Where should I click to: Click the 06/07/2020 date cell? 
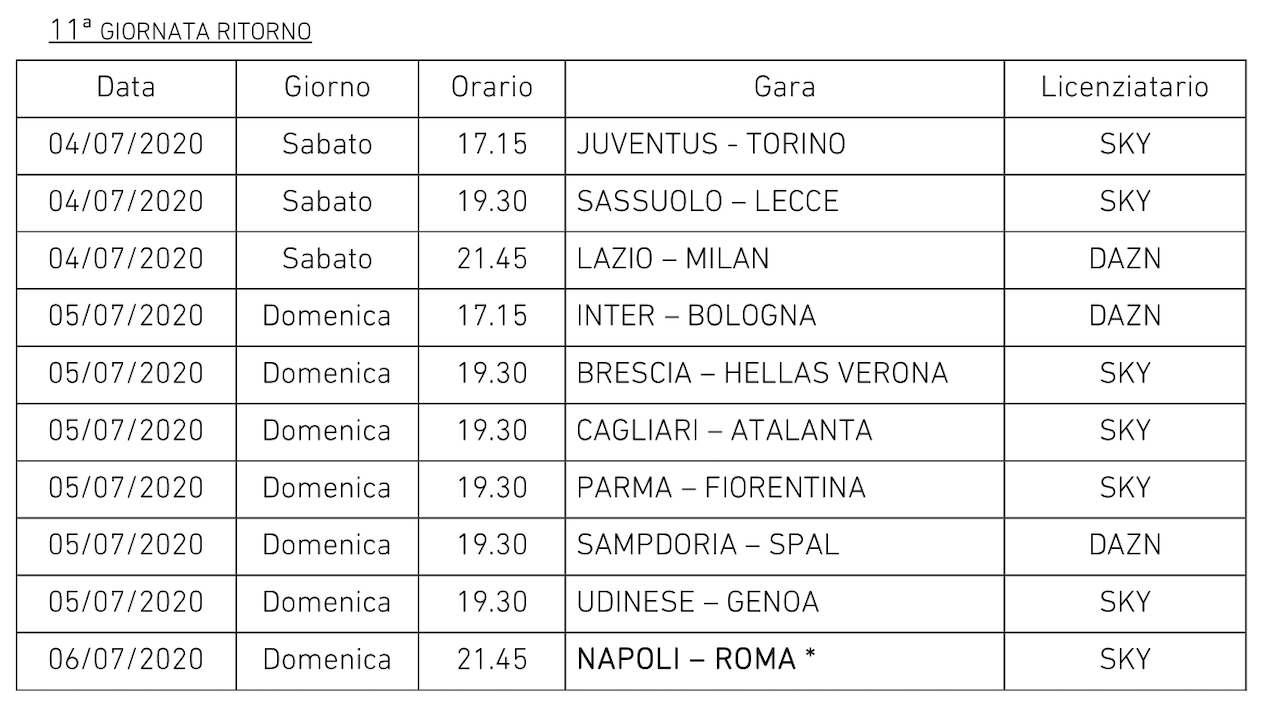click(x=126, y=660)
